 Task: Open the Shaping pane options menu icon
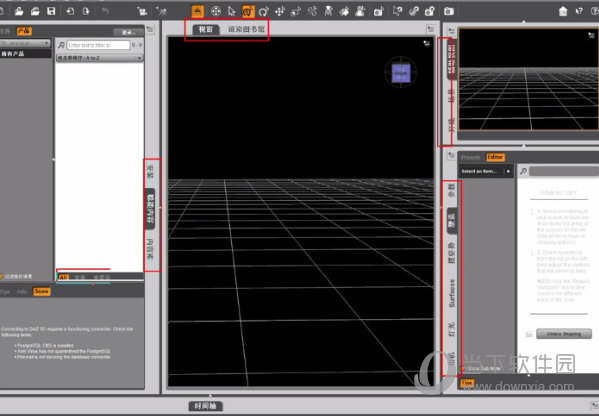pyautogui.click(x=452, y=155)
